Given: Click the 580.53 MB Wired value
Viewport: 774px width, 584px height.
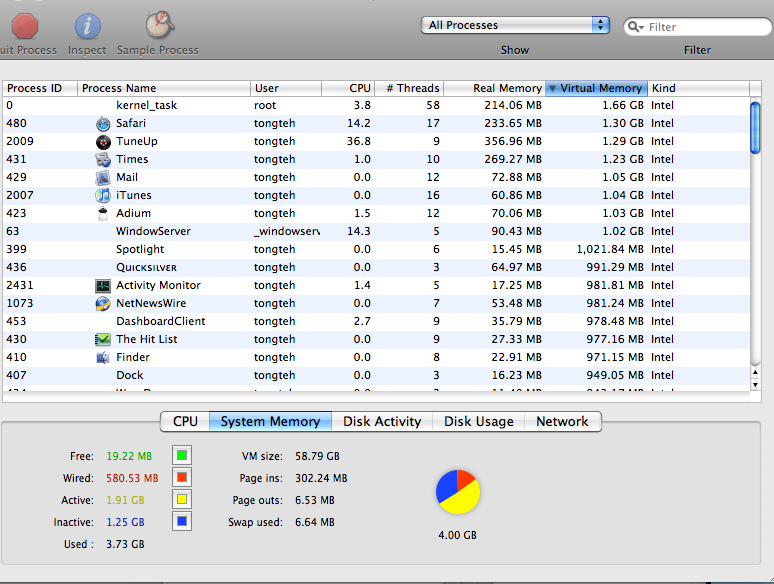Looking at the screenshot, I should [132, 478].
